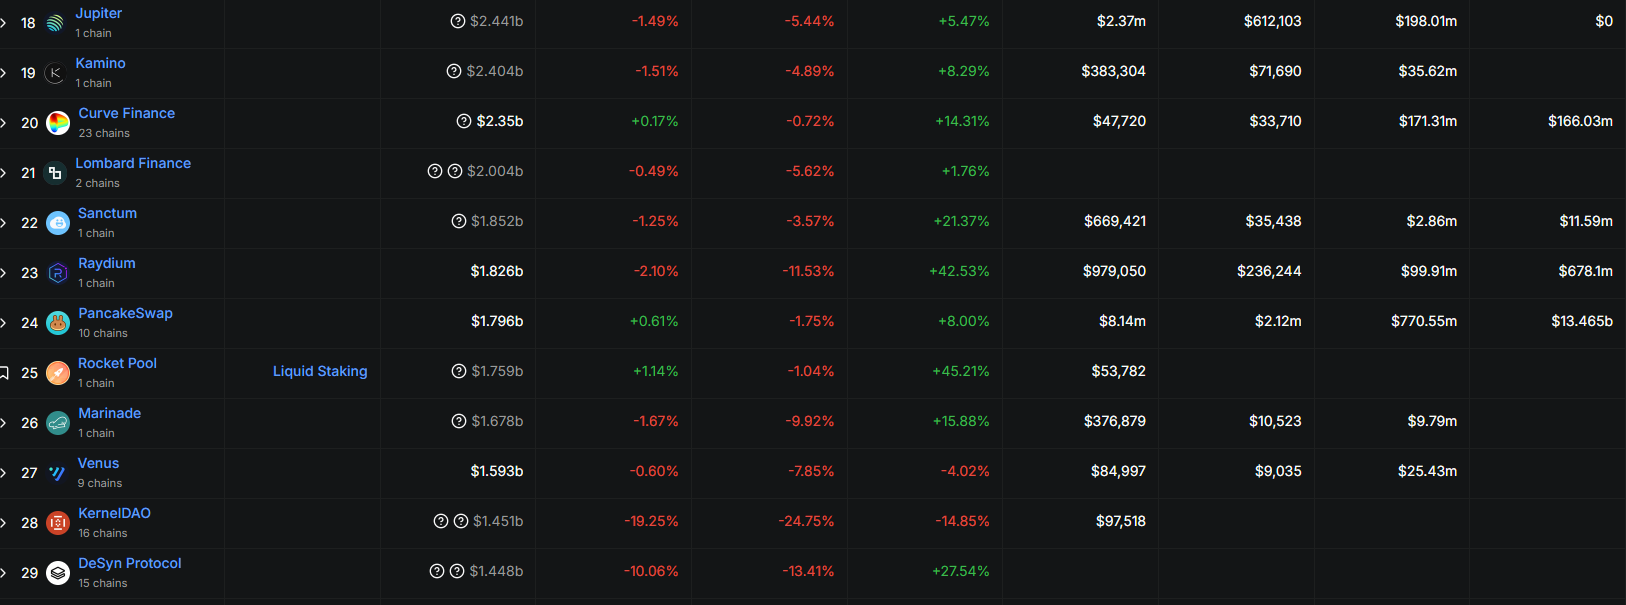Open the Liquid Staking category link
The height and width of the screenshot is (605, 1626).
pos(320,371)
